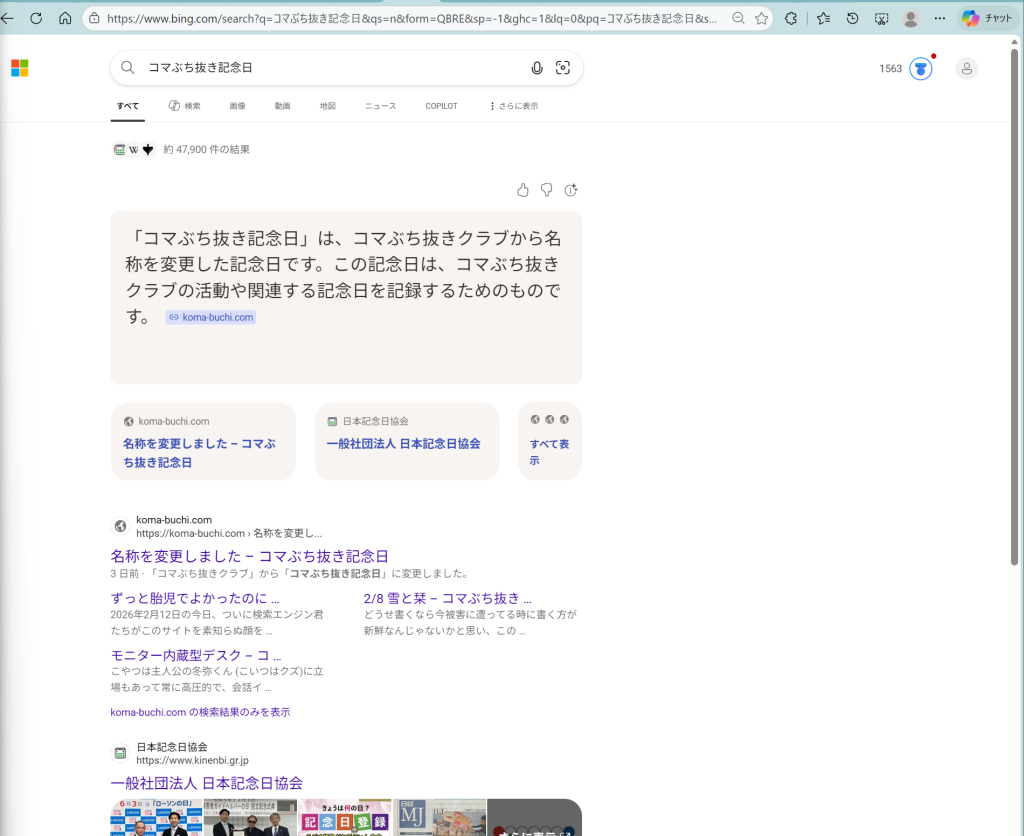
Task: Open the browser extensions puzzle icon
Action: coord(791,18)
